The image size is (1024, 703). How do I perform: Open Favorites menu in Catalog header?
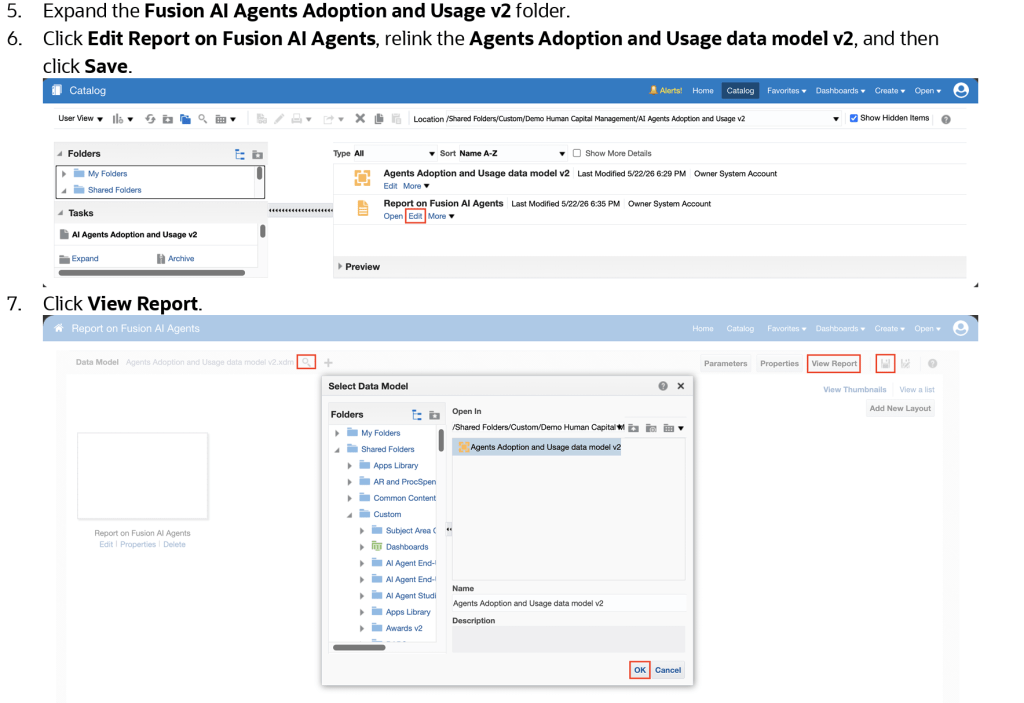pyautogui.click(x=786, y=91)
